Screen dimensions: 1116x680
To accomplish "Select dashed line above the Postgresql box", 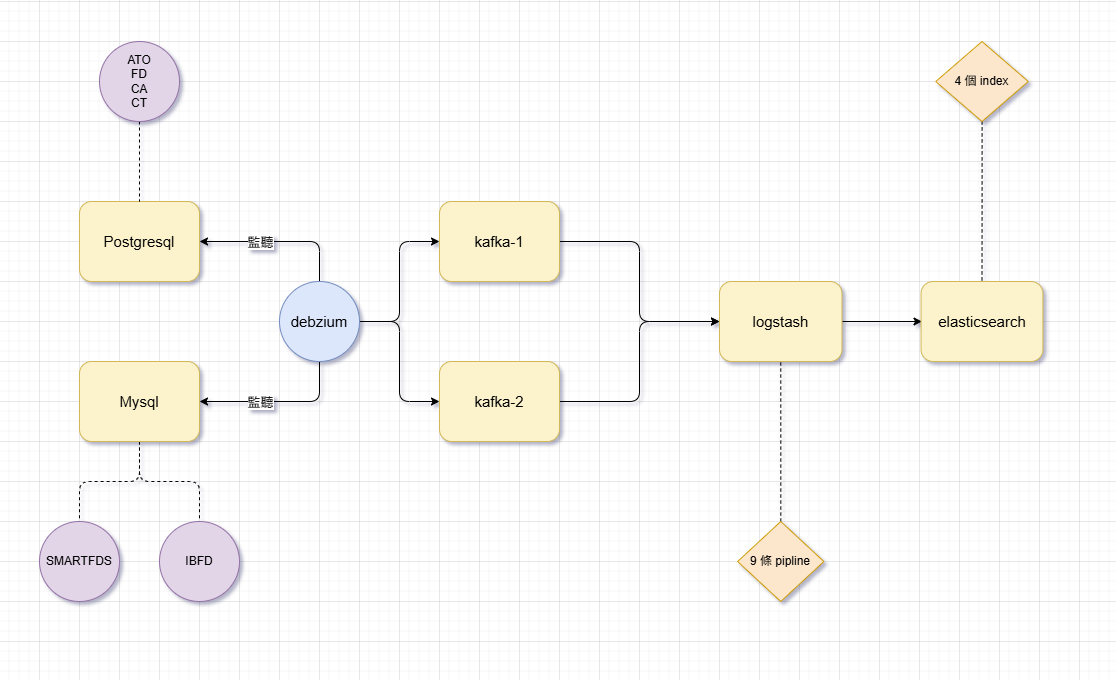I will click(139, 162).
